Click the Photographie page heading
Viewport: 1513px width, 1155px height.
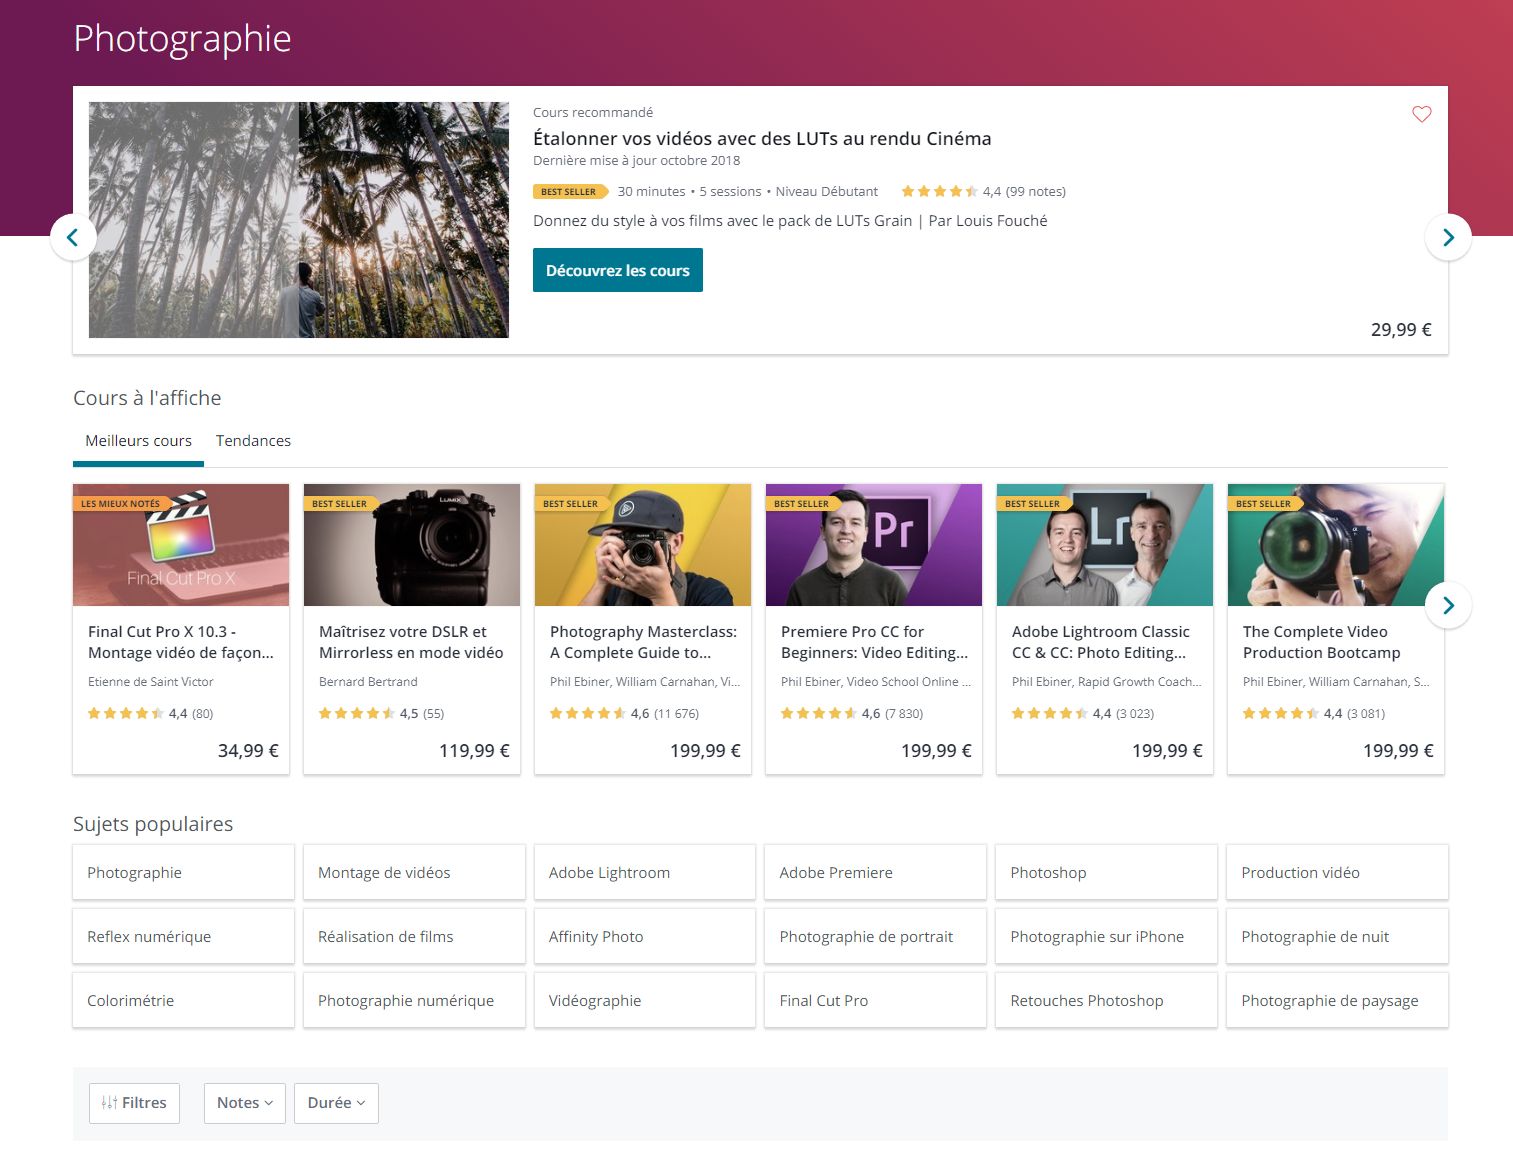[182, 39]
